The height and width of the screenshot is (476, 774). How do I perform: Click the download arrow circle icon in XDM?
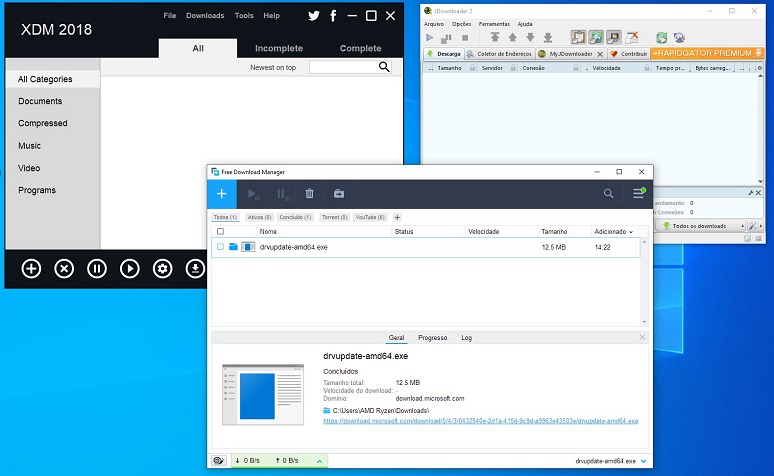(x=195, y=269)
